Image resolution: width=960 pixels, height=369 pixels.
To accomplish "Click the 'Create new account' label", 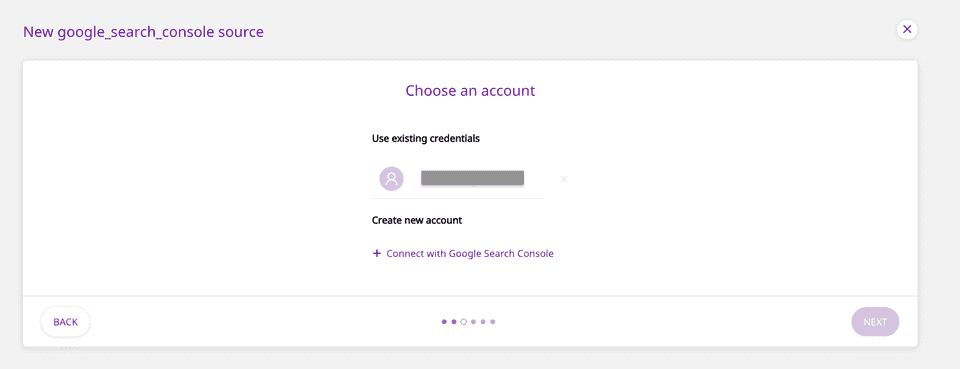I will (x=417, y=220).
